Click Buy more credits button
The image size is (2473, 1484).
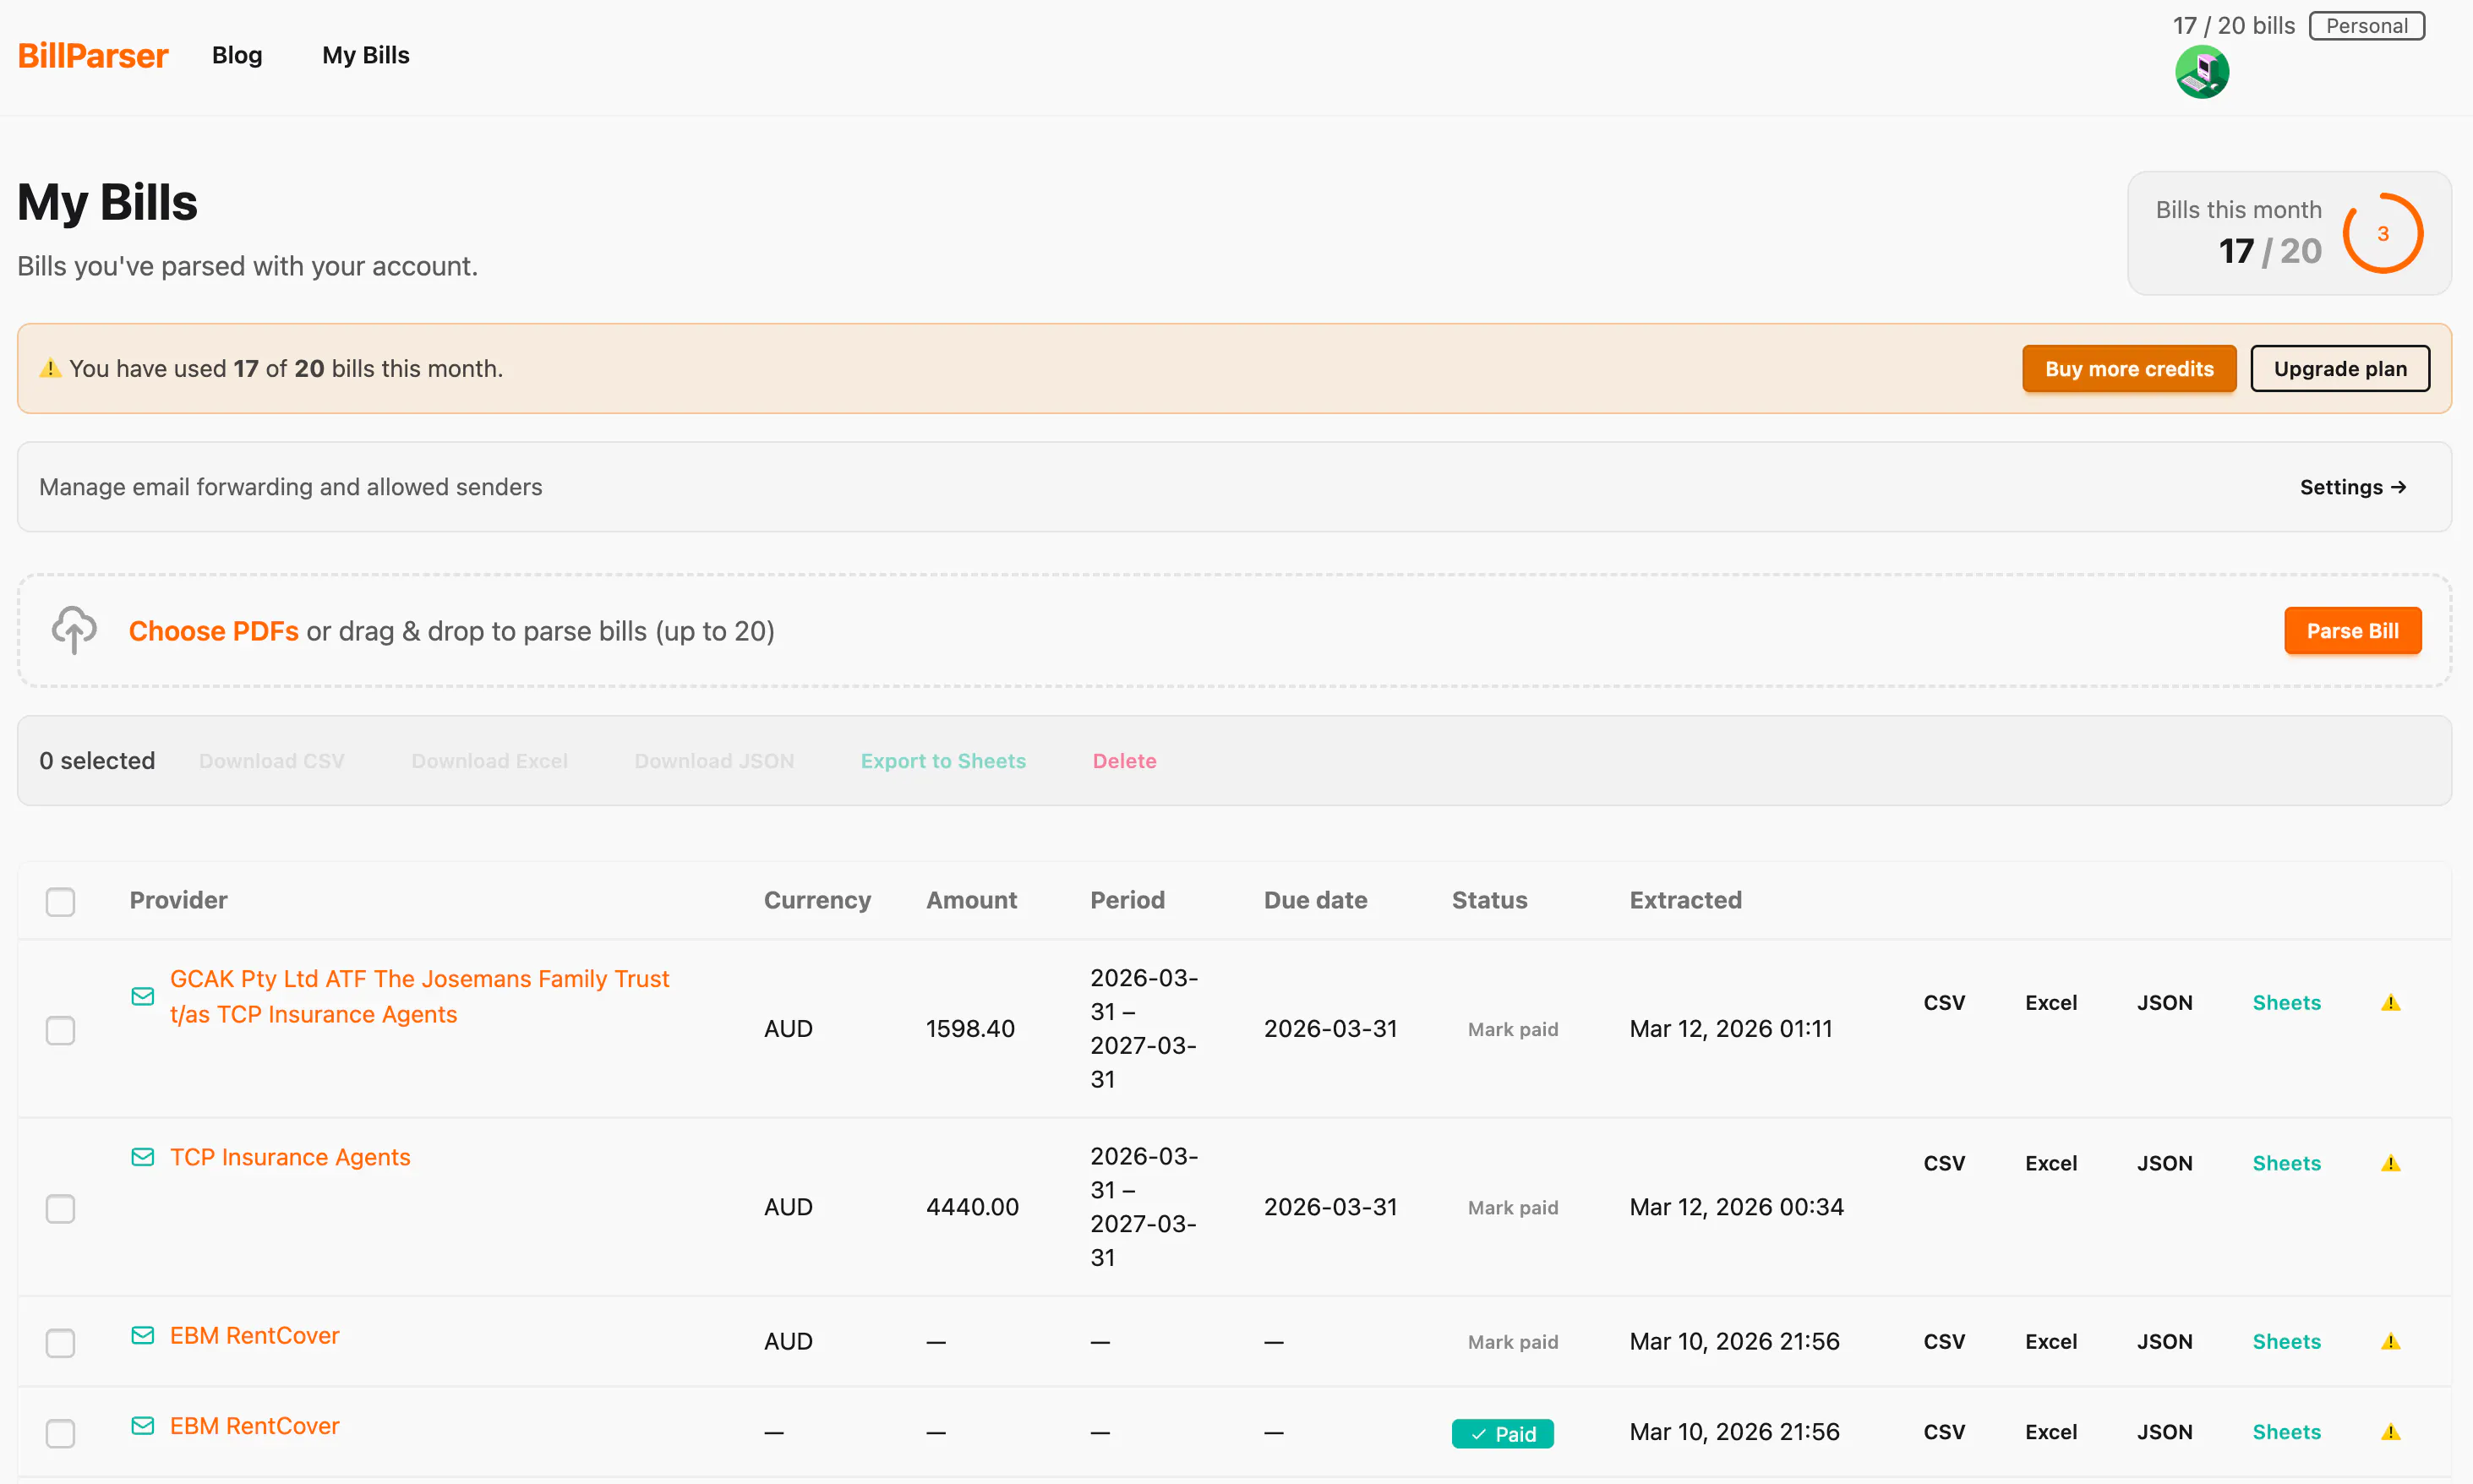[2129, 368]
